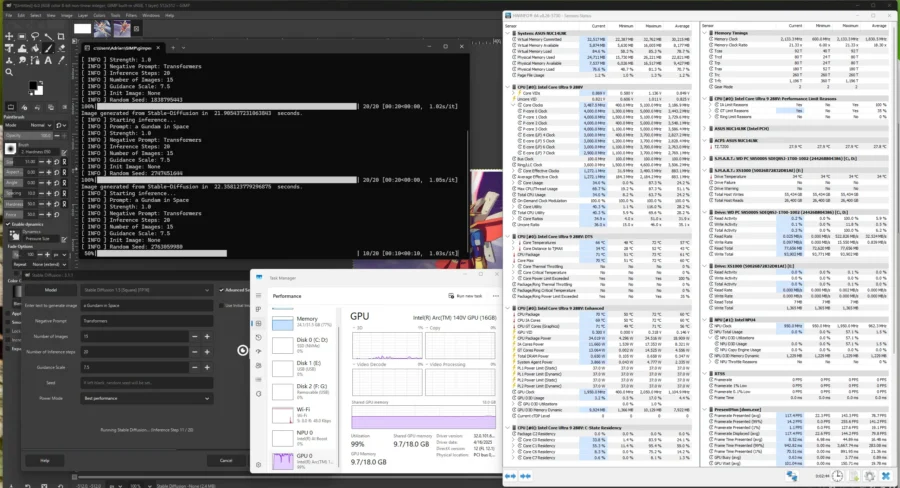Select the Crop tool in GIMP toolbox
Screen dimensions: 900x488
(61, 36)
